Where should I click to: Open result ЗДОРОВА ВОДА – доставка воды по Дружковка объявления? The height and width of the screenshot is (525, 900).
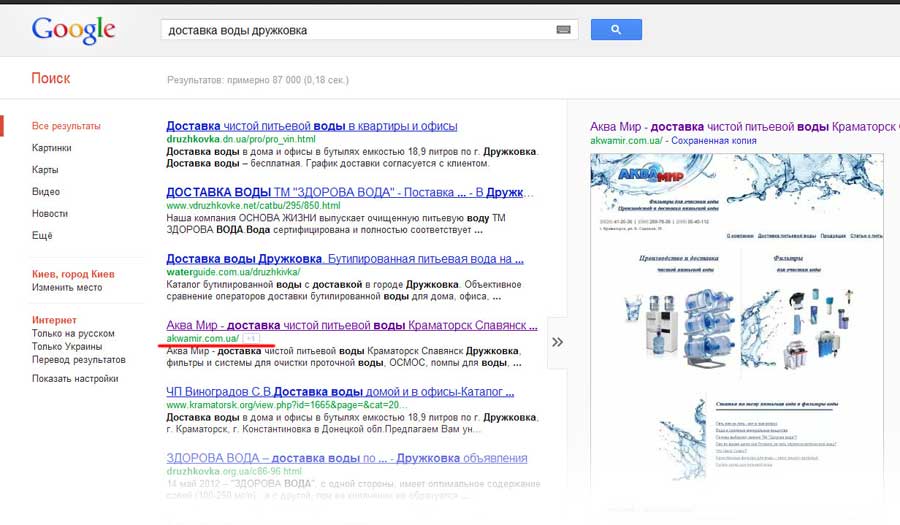point(347,458)
